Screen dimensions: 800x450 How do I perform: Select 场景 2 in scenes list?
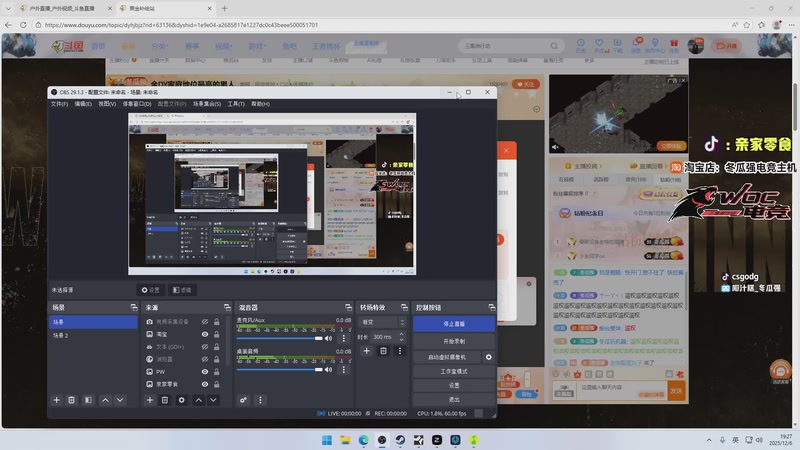point(93,335)
